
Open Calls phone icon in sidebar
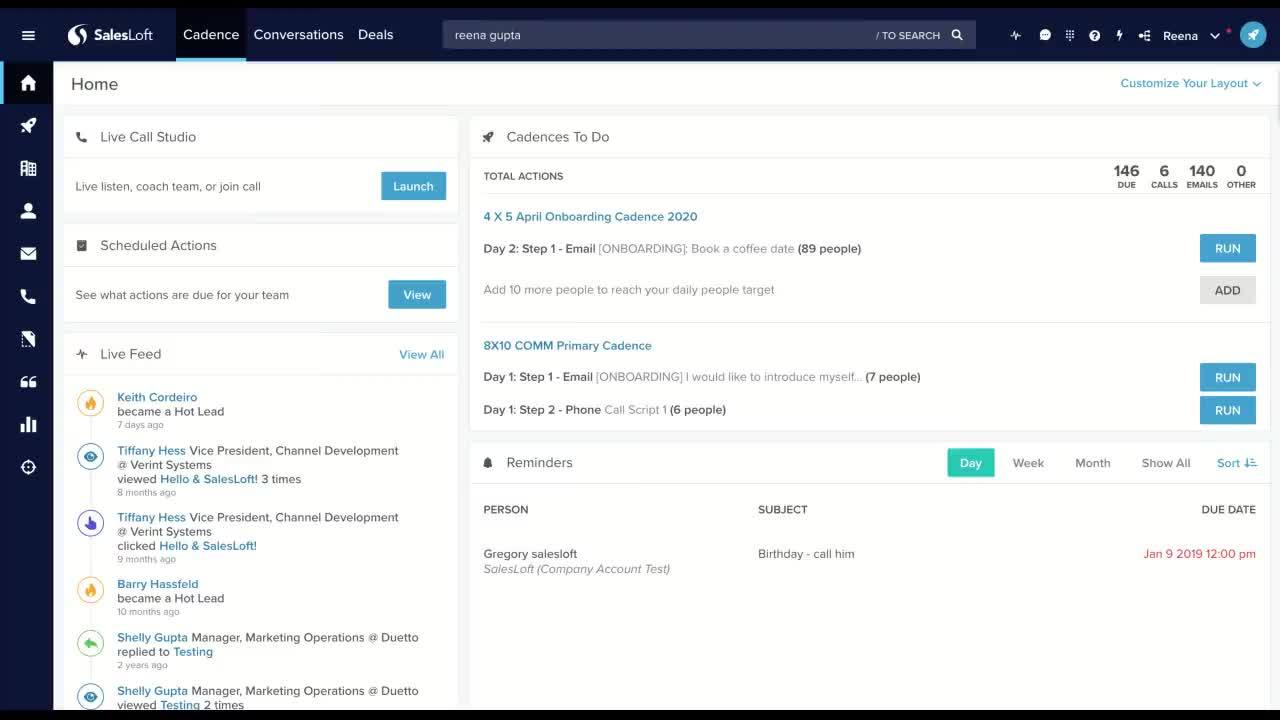28,296
